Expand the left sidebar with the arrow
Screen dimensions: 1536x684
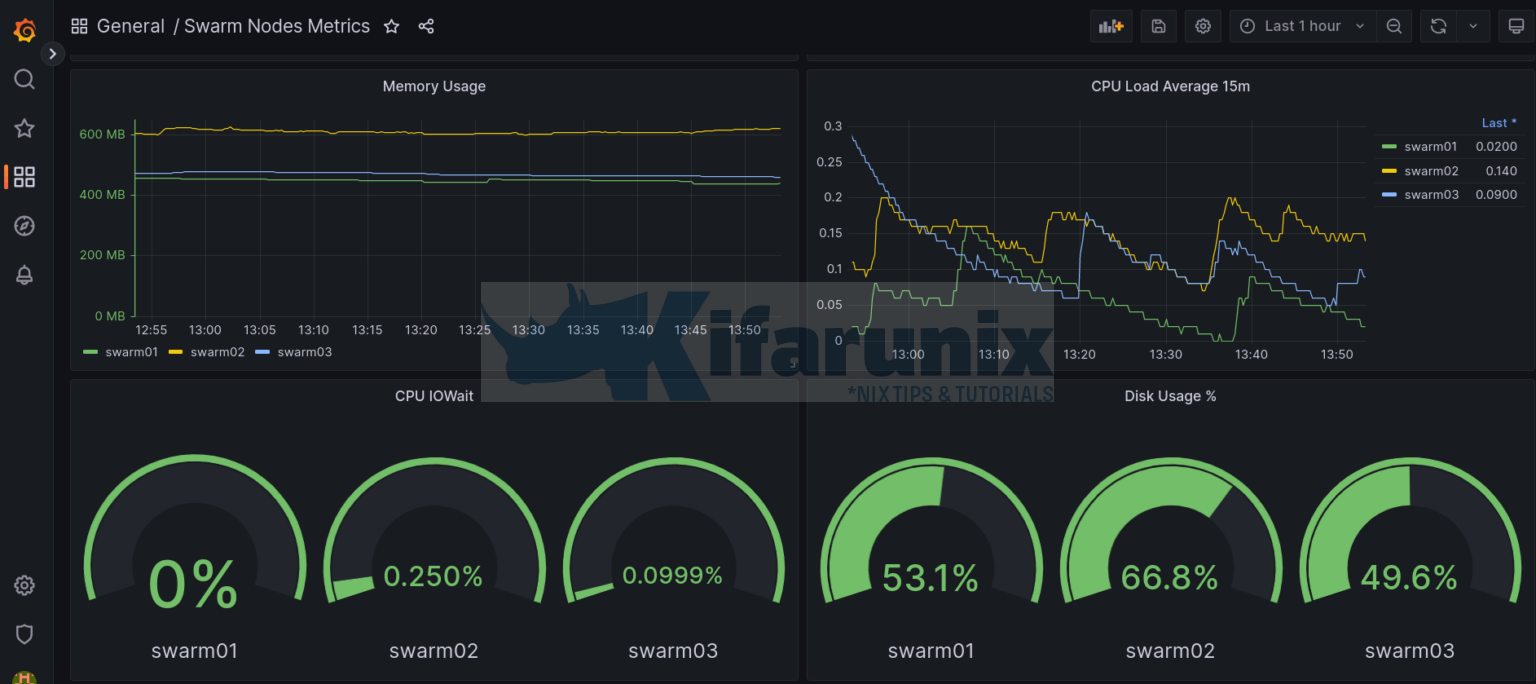tap(52, 53)
